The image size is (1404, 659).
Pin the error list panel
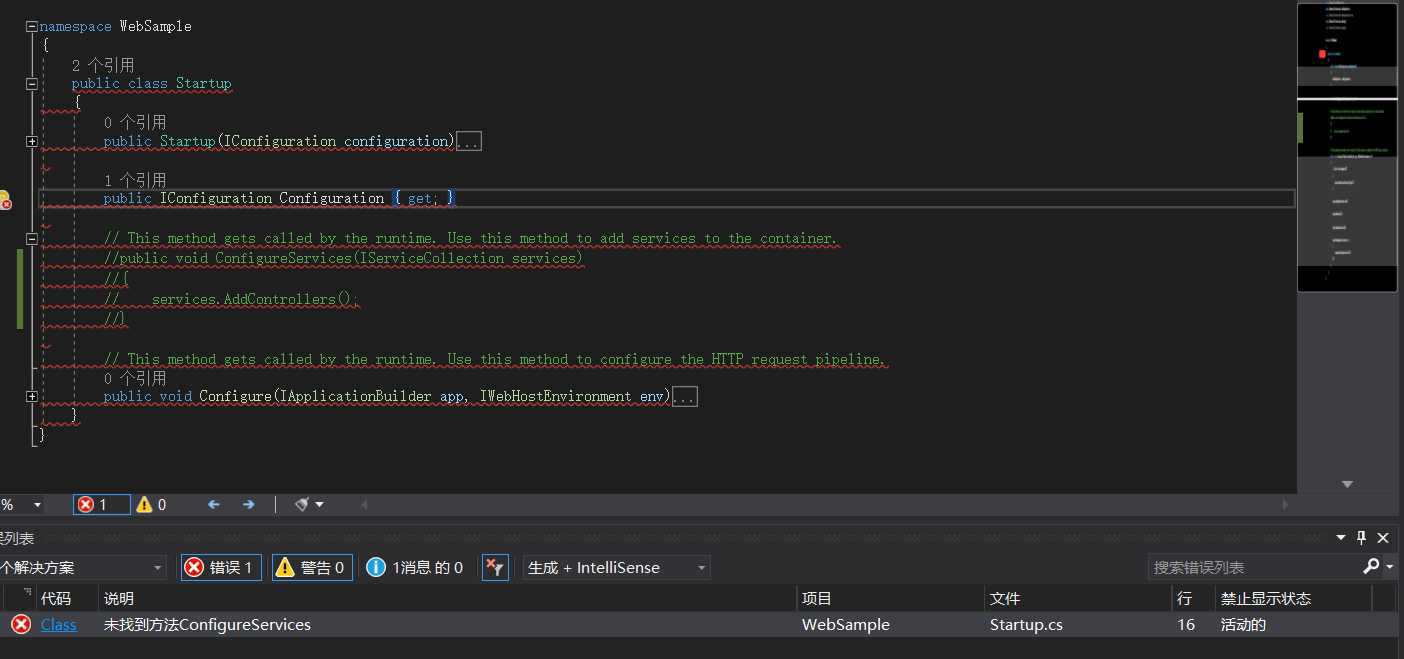coord(1361,538)
